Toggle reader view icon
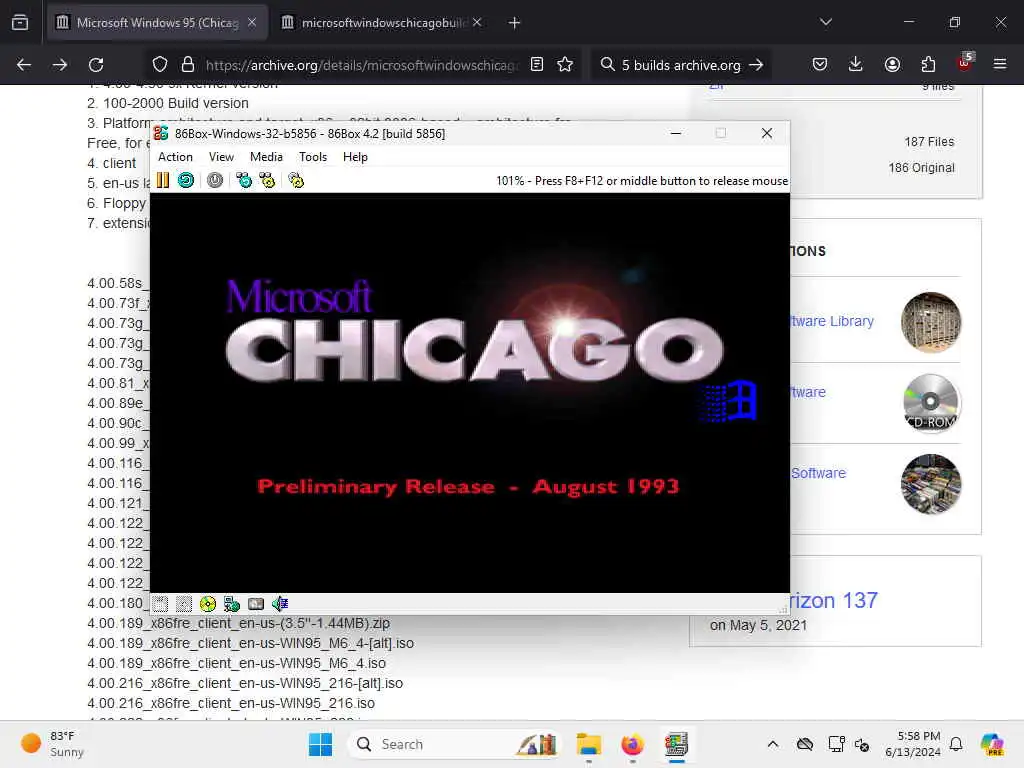This screenshot has height=768, width=1024. click(537, 65)
